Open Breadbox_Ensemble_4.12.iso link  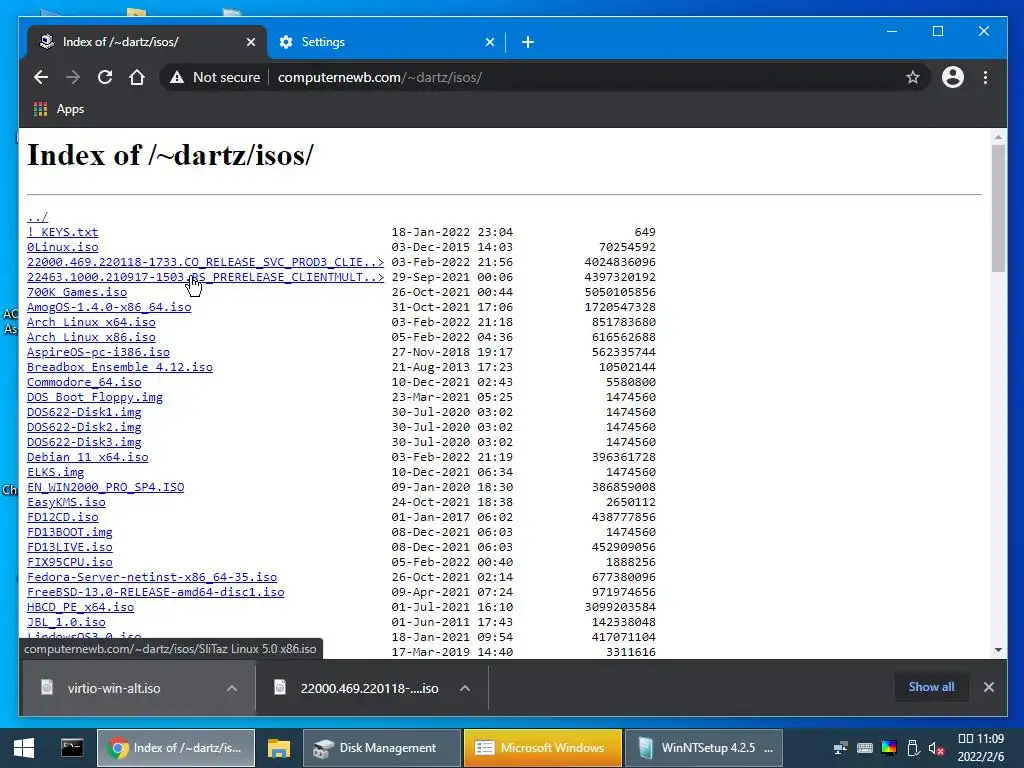[120, 367]
